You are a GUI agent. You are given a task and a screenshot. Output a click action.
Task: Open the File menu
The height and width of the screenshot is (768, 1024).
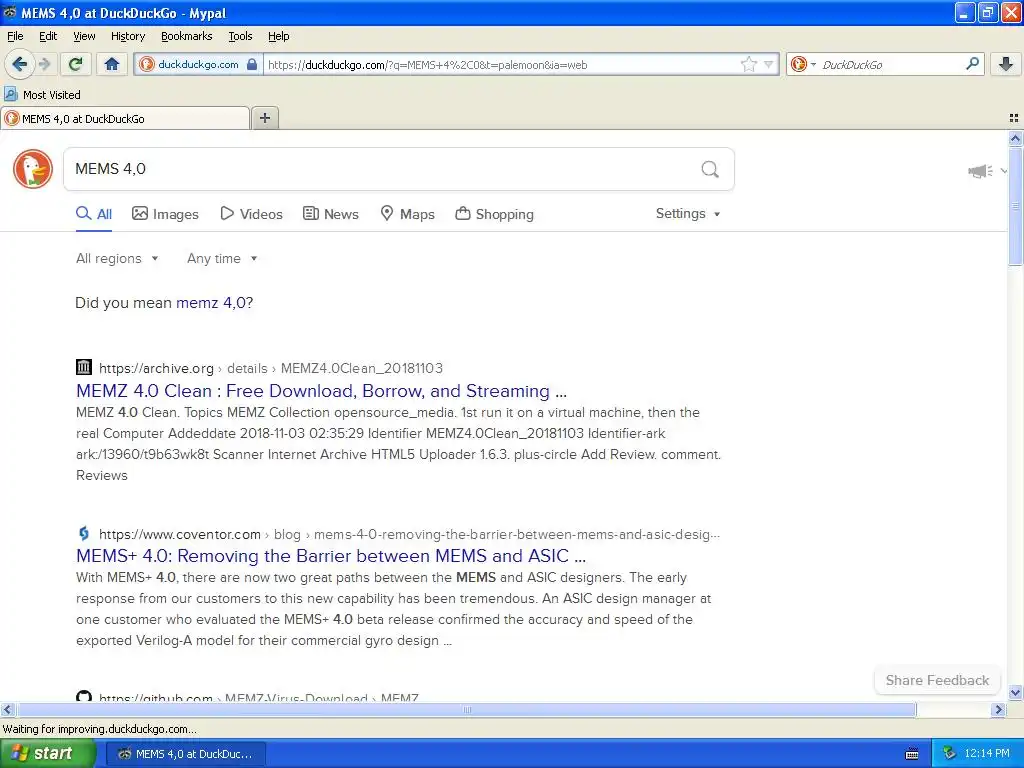pos(15,36)
